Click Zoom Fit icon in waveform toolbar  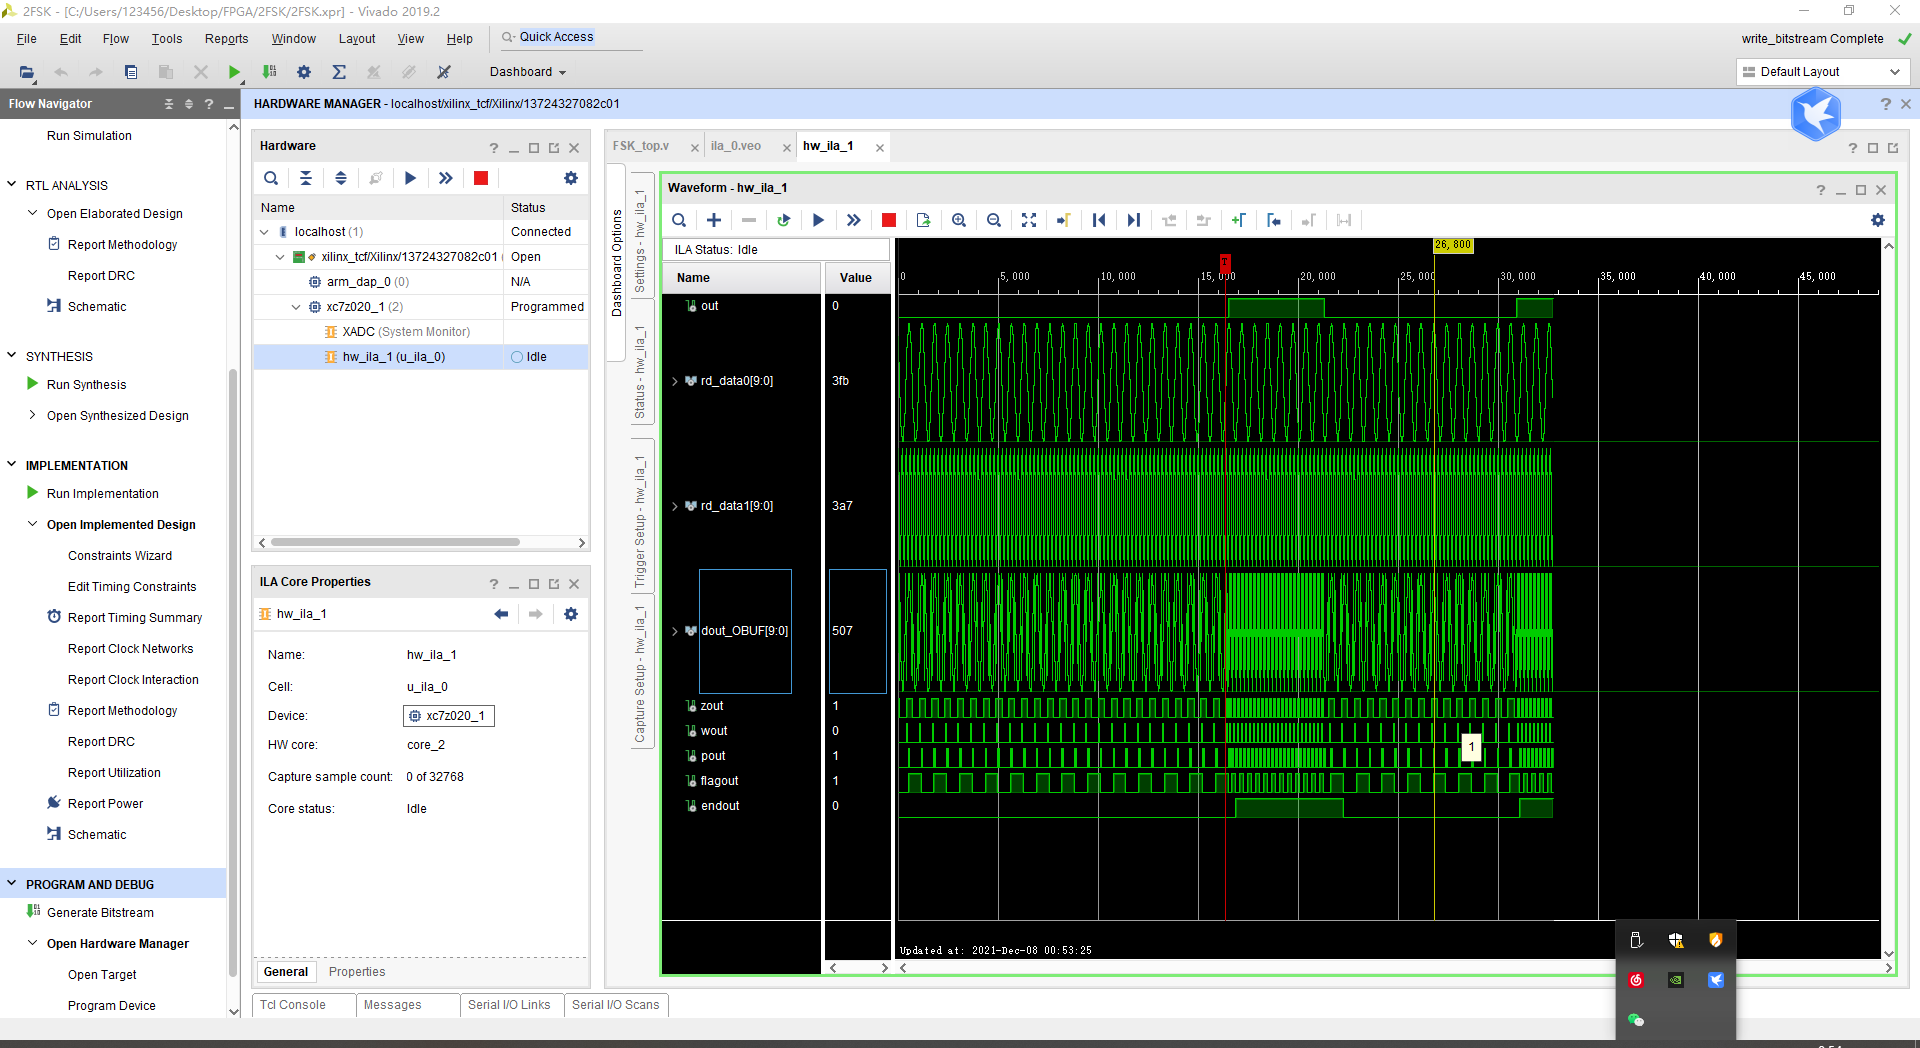click(1028, 220)
